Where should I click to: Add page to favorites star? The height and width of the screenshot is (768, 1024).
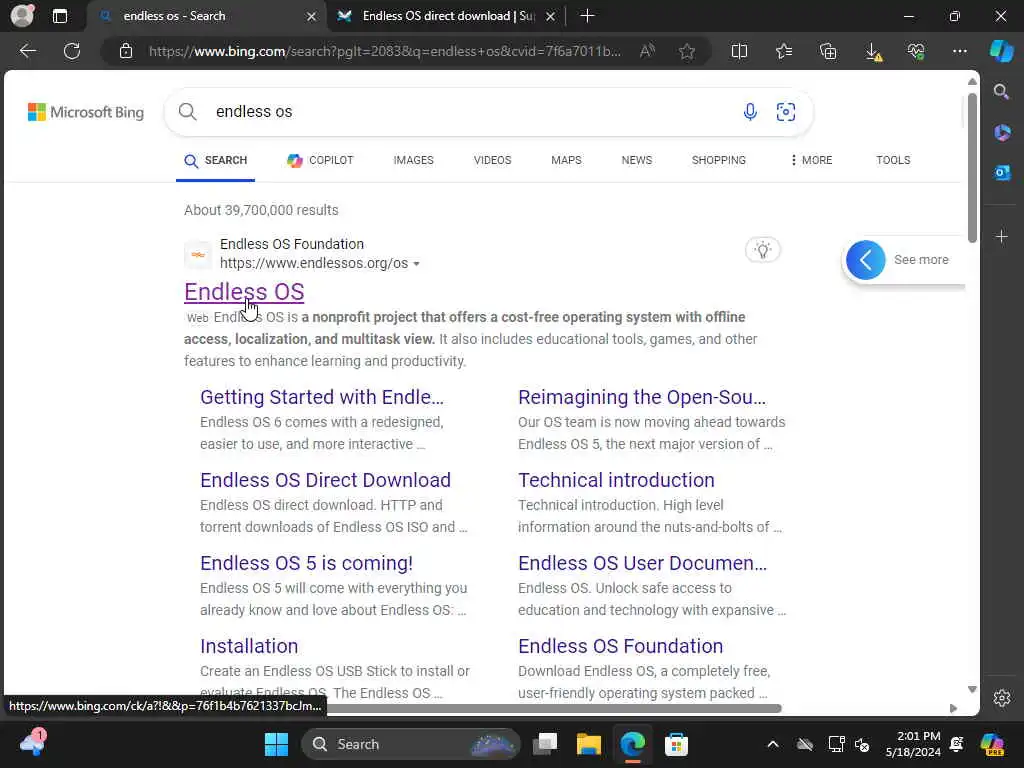(x=686, y=51)
